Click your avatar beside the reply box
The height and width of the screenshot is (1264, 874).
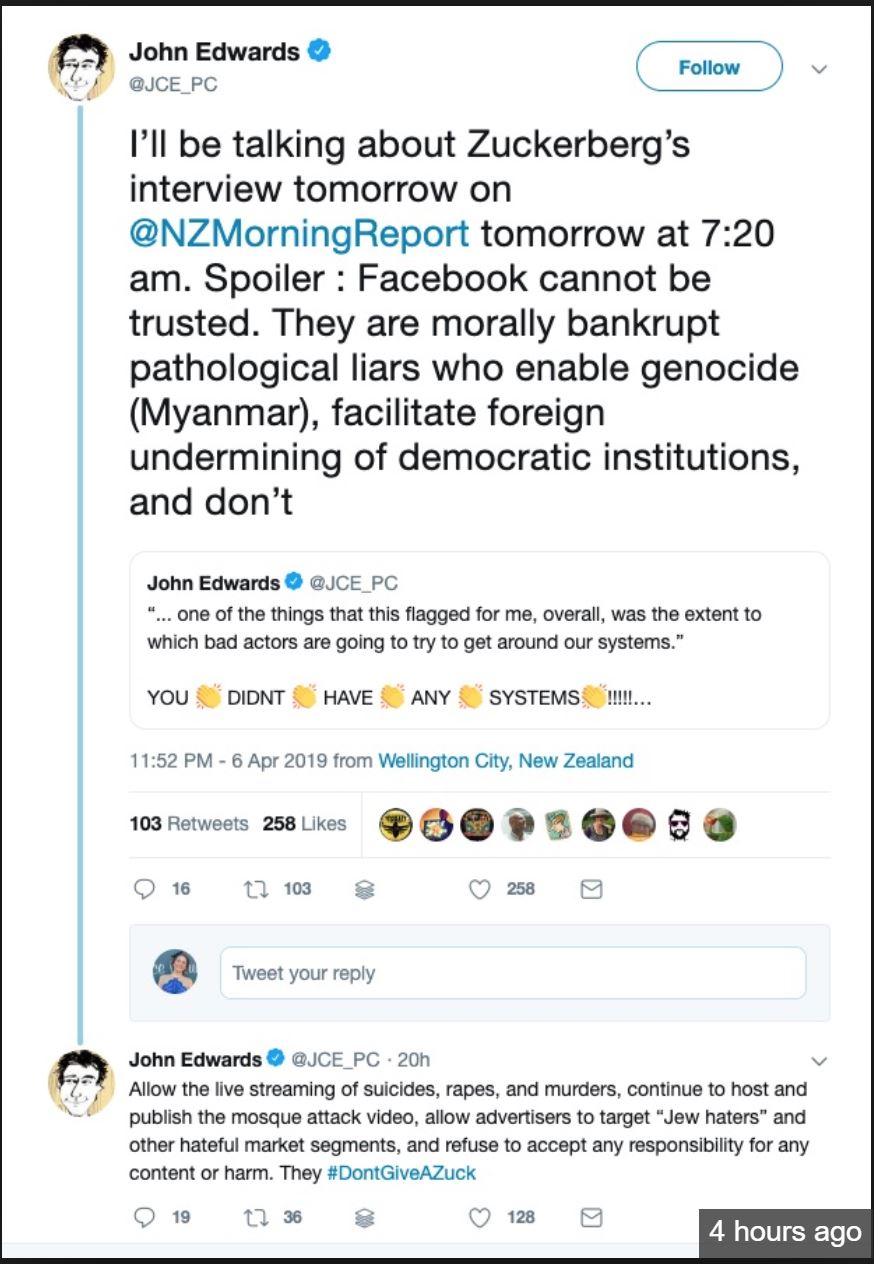coord(177,972)
